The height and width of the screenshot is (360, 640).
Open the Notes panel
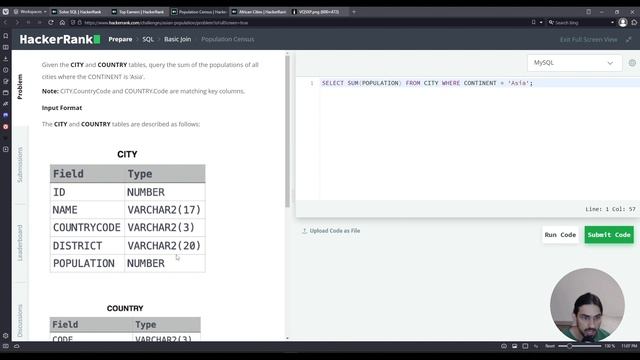coord(6,81)
